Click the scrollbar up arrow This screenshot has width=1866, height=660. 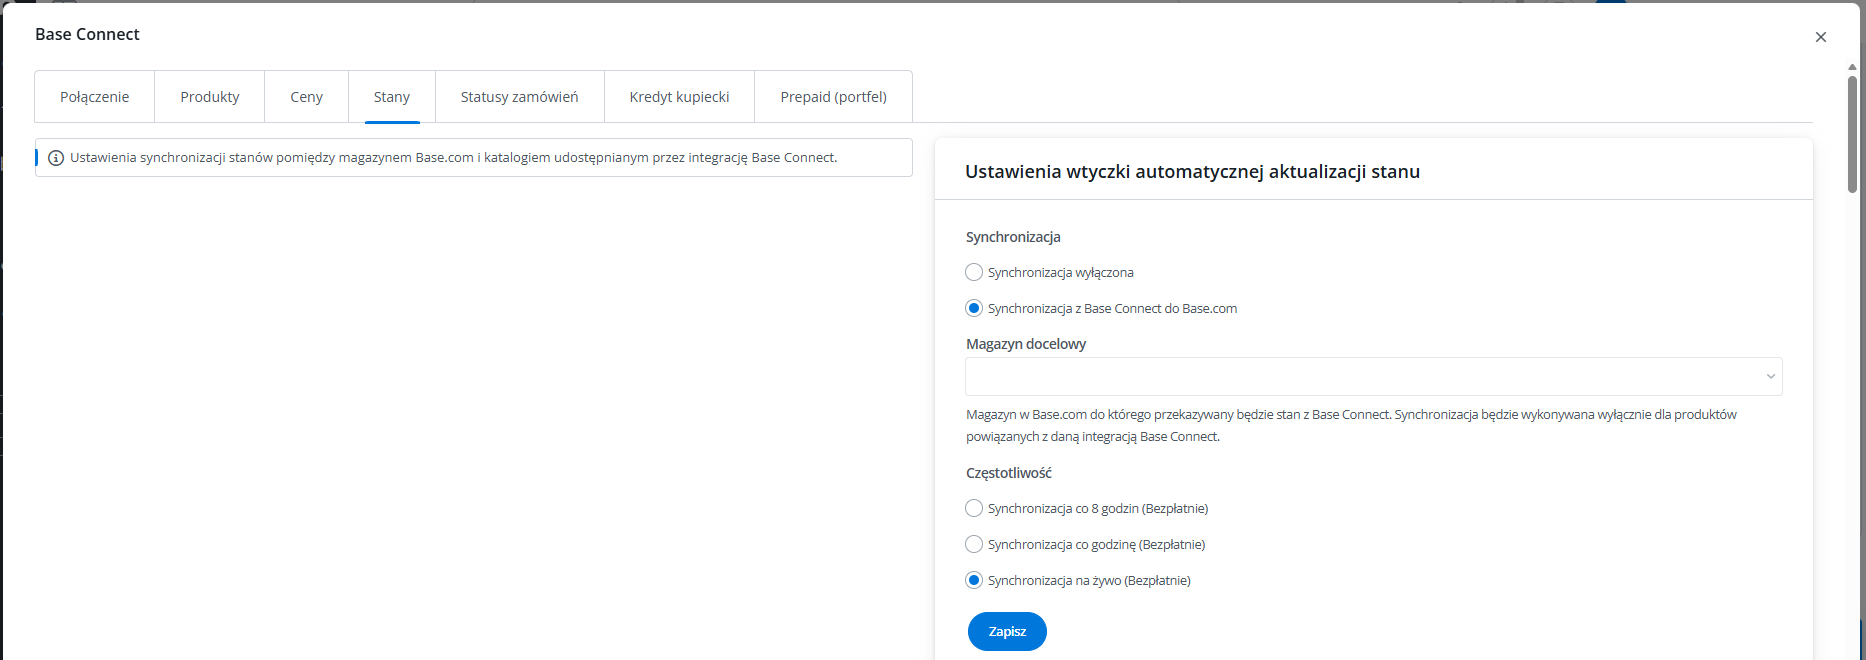tap(1852, 67)
